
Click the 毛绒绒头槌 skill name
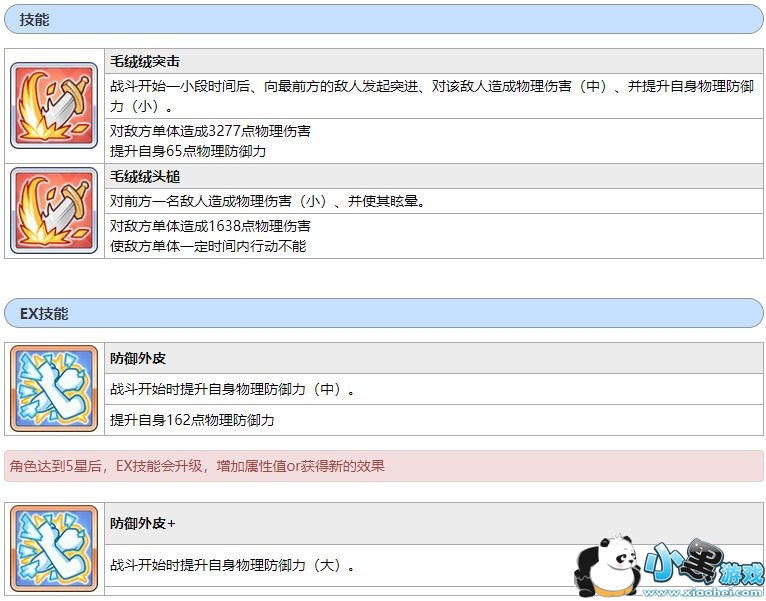pos(145,176)
